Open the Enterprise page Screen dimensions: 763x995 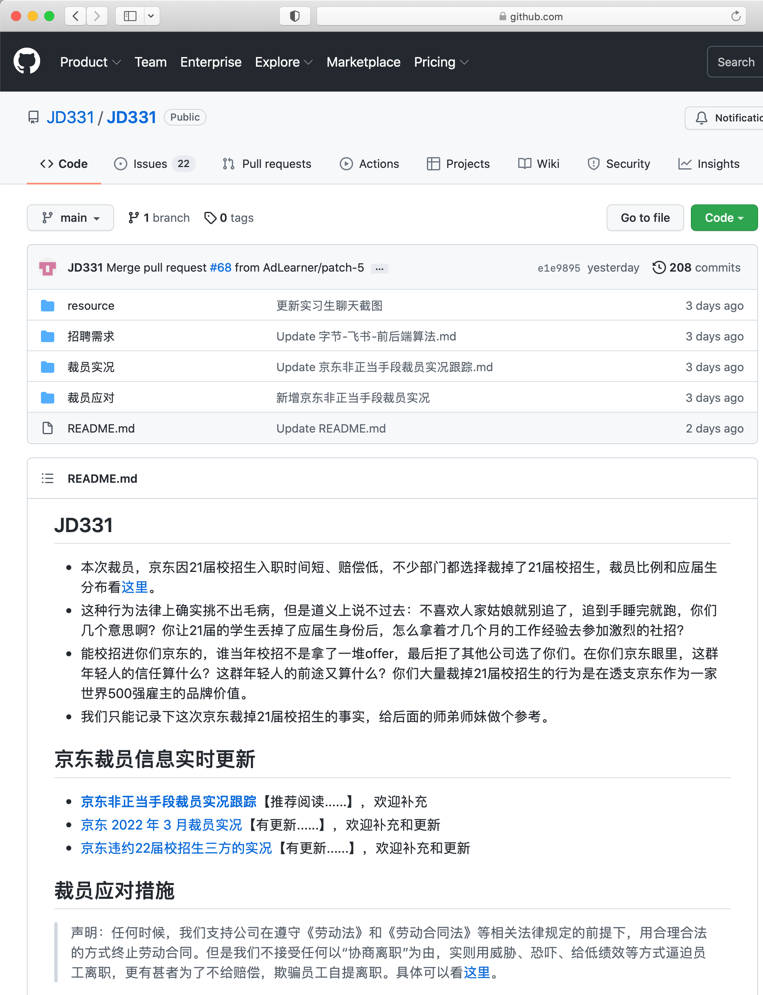(x=211, y=62)
